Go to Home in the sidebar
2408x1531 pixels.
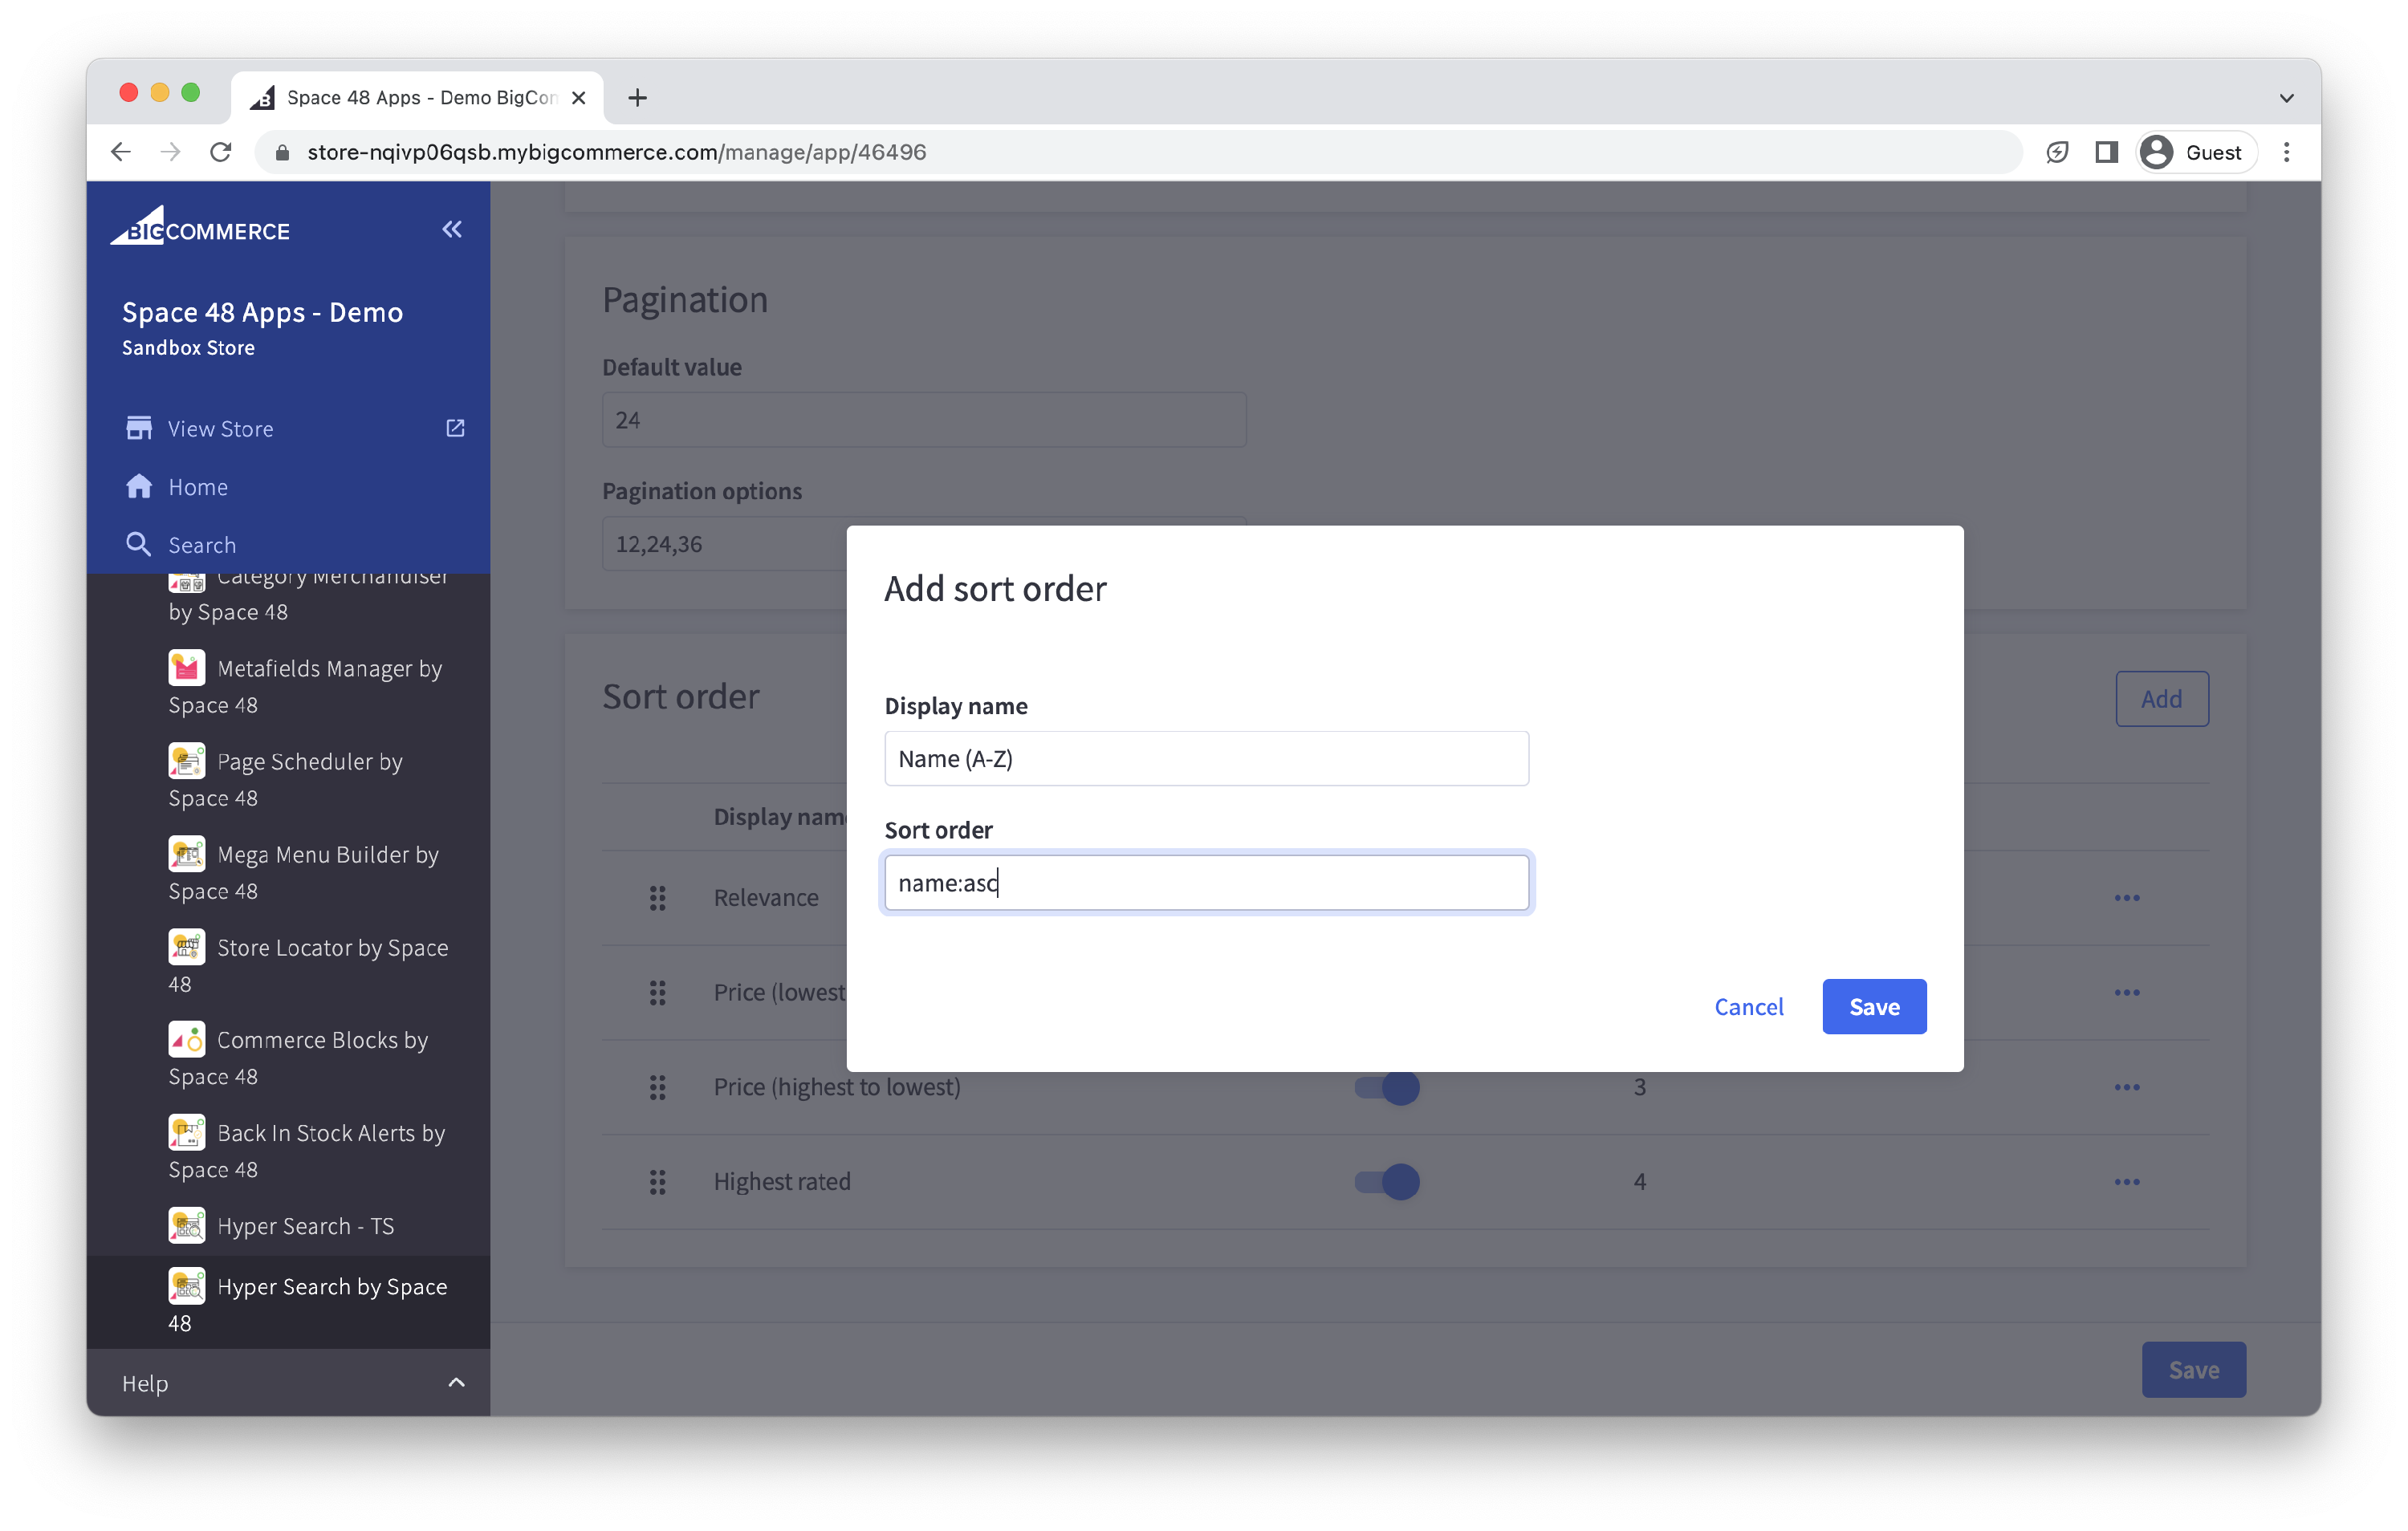(x=198, y=486)
